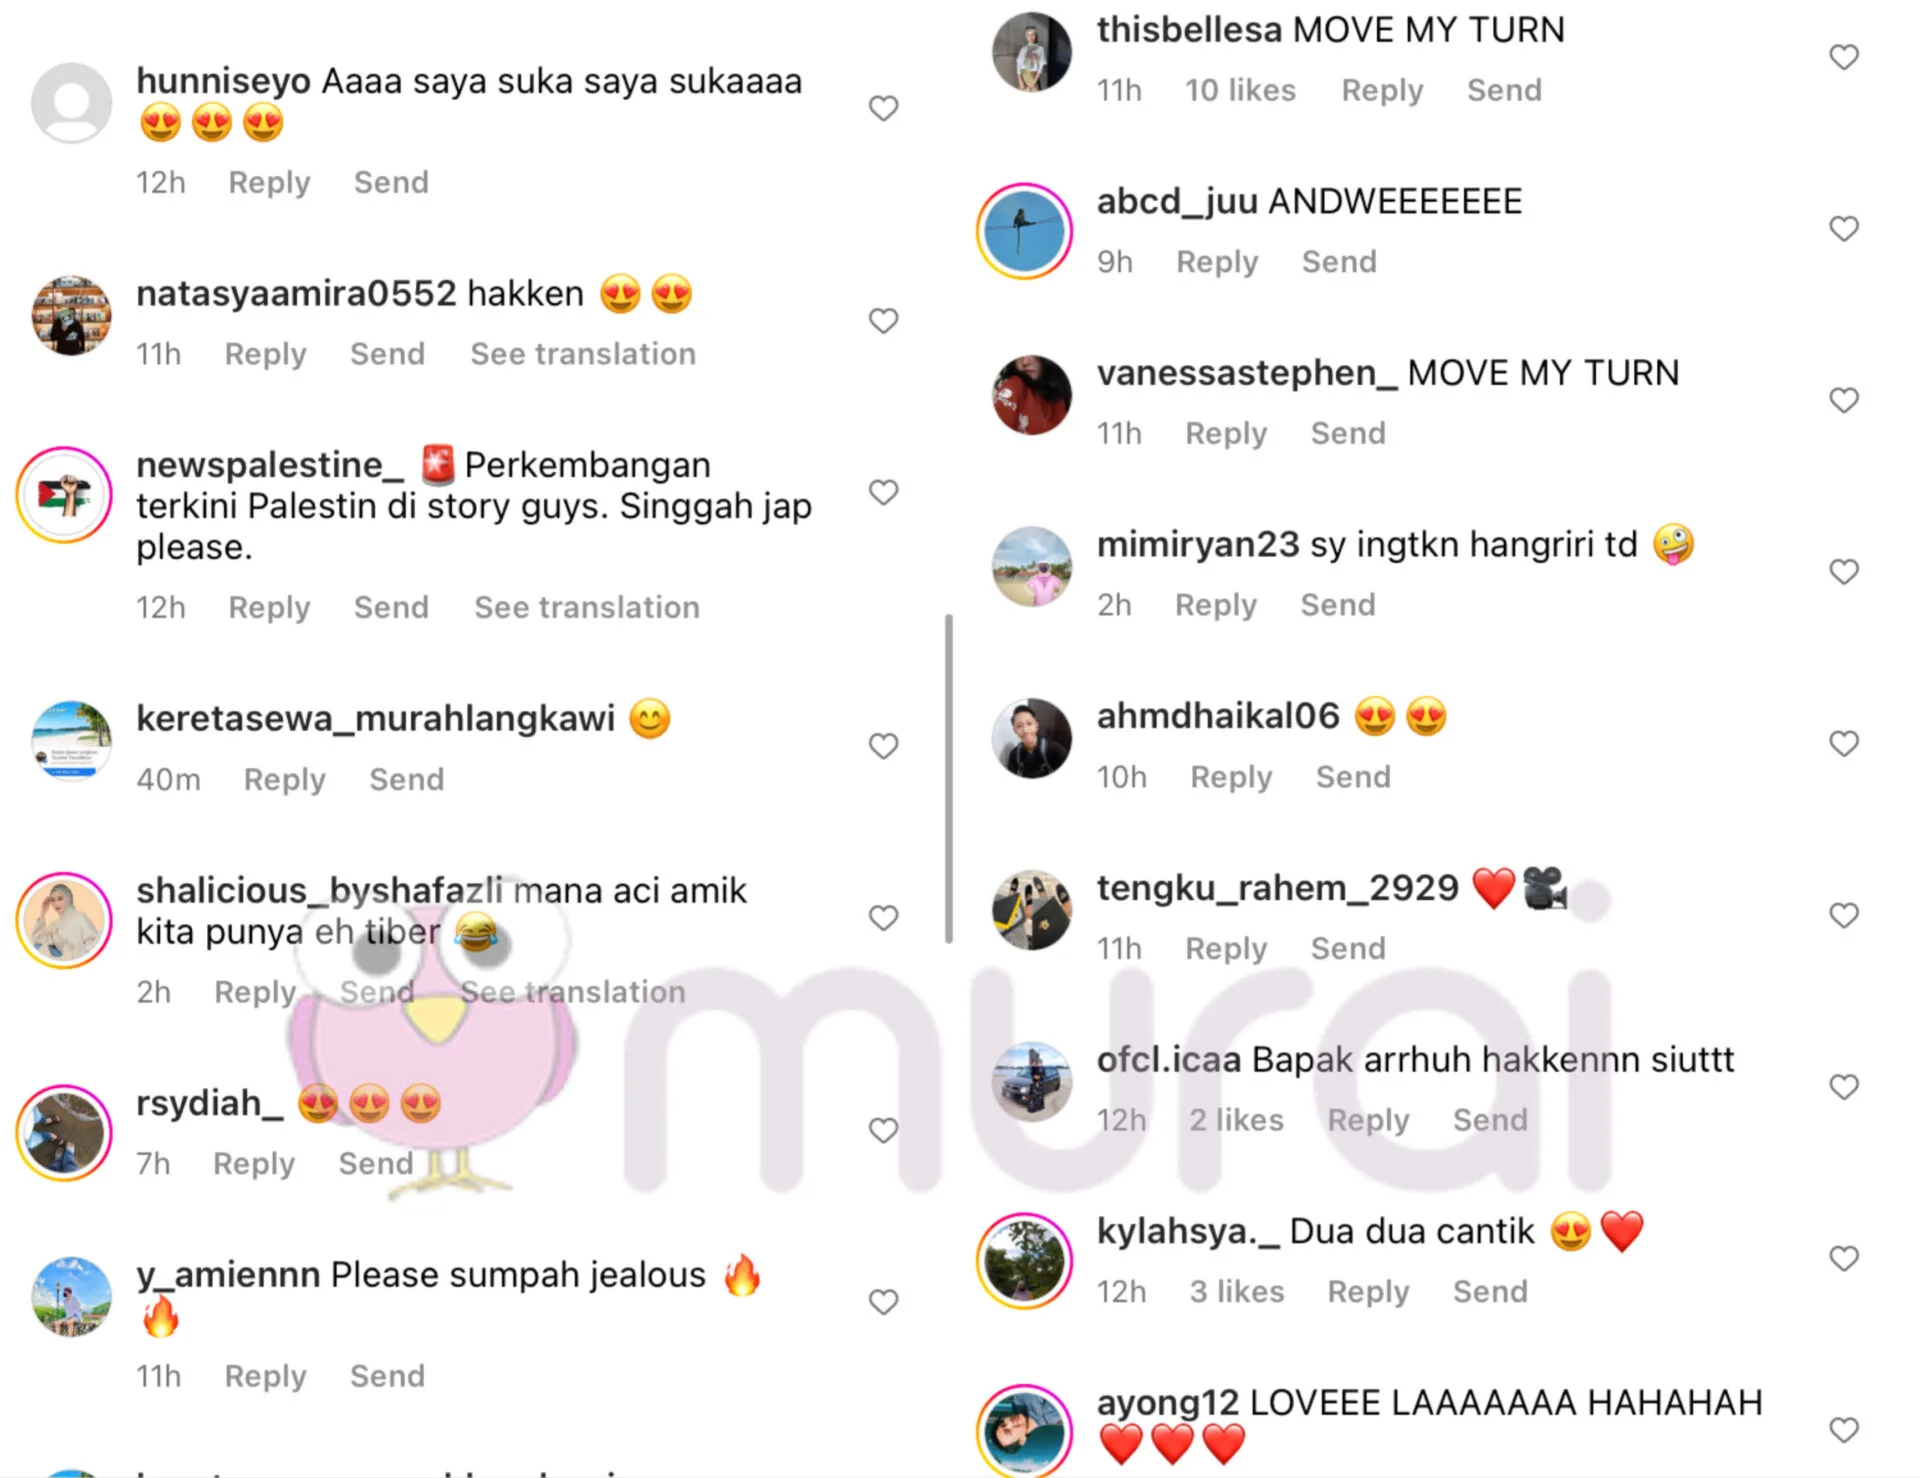
Task: Send tengku_rahem_2929's comment
Action: (1348, 949)
